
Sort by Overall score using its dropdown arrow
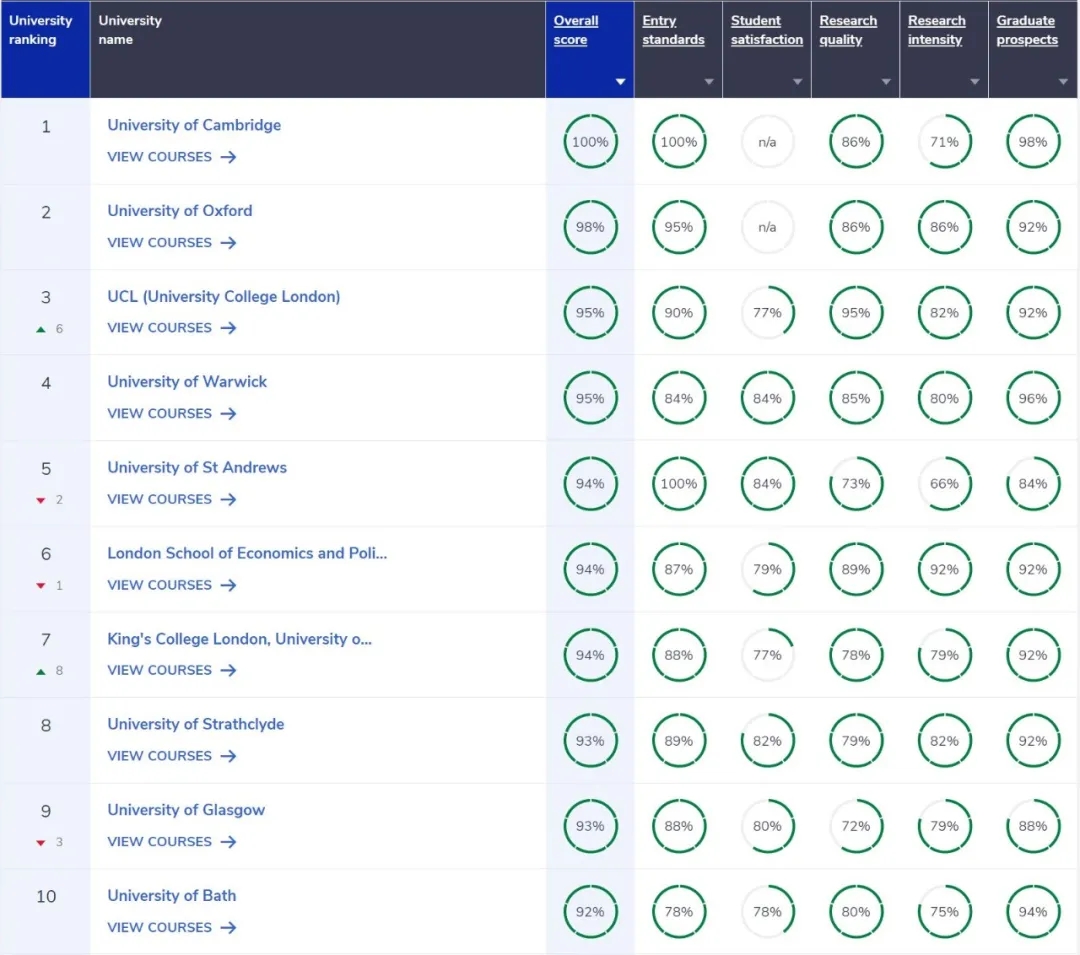tap(620, 82)
